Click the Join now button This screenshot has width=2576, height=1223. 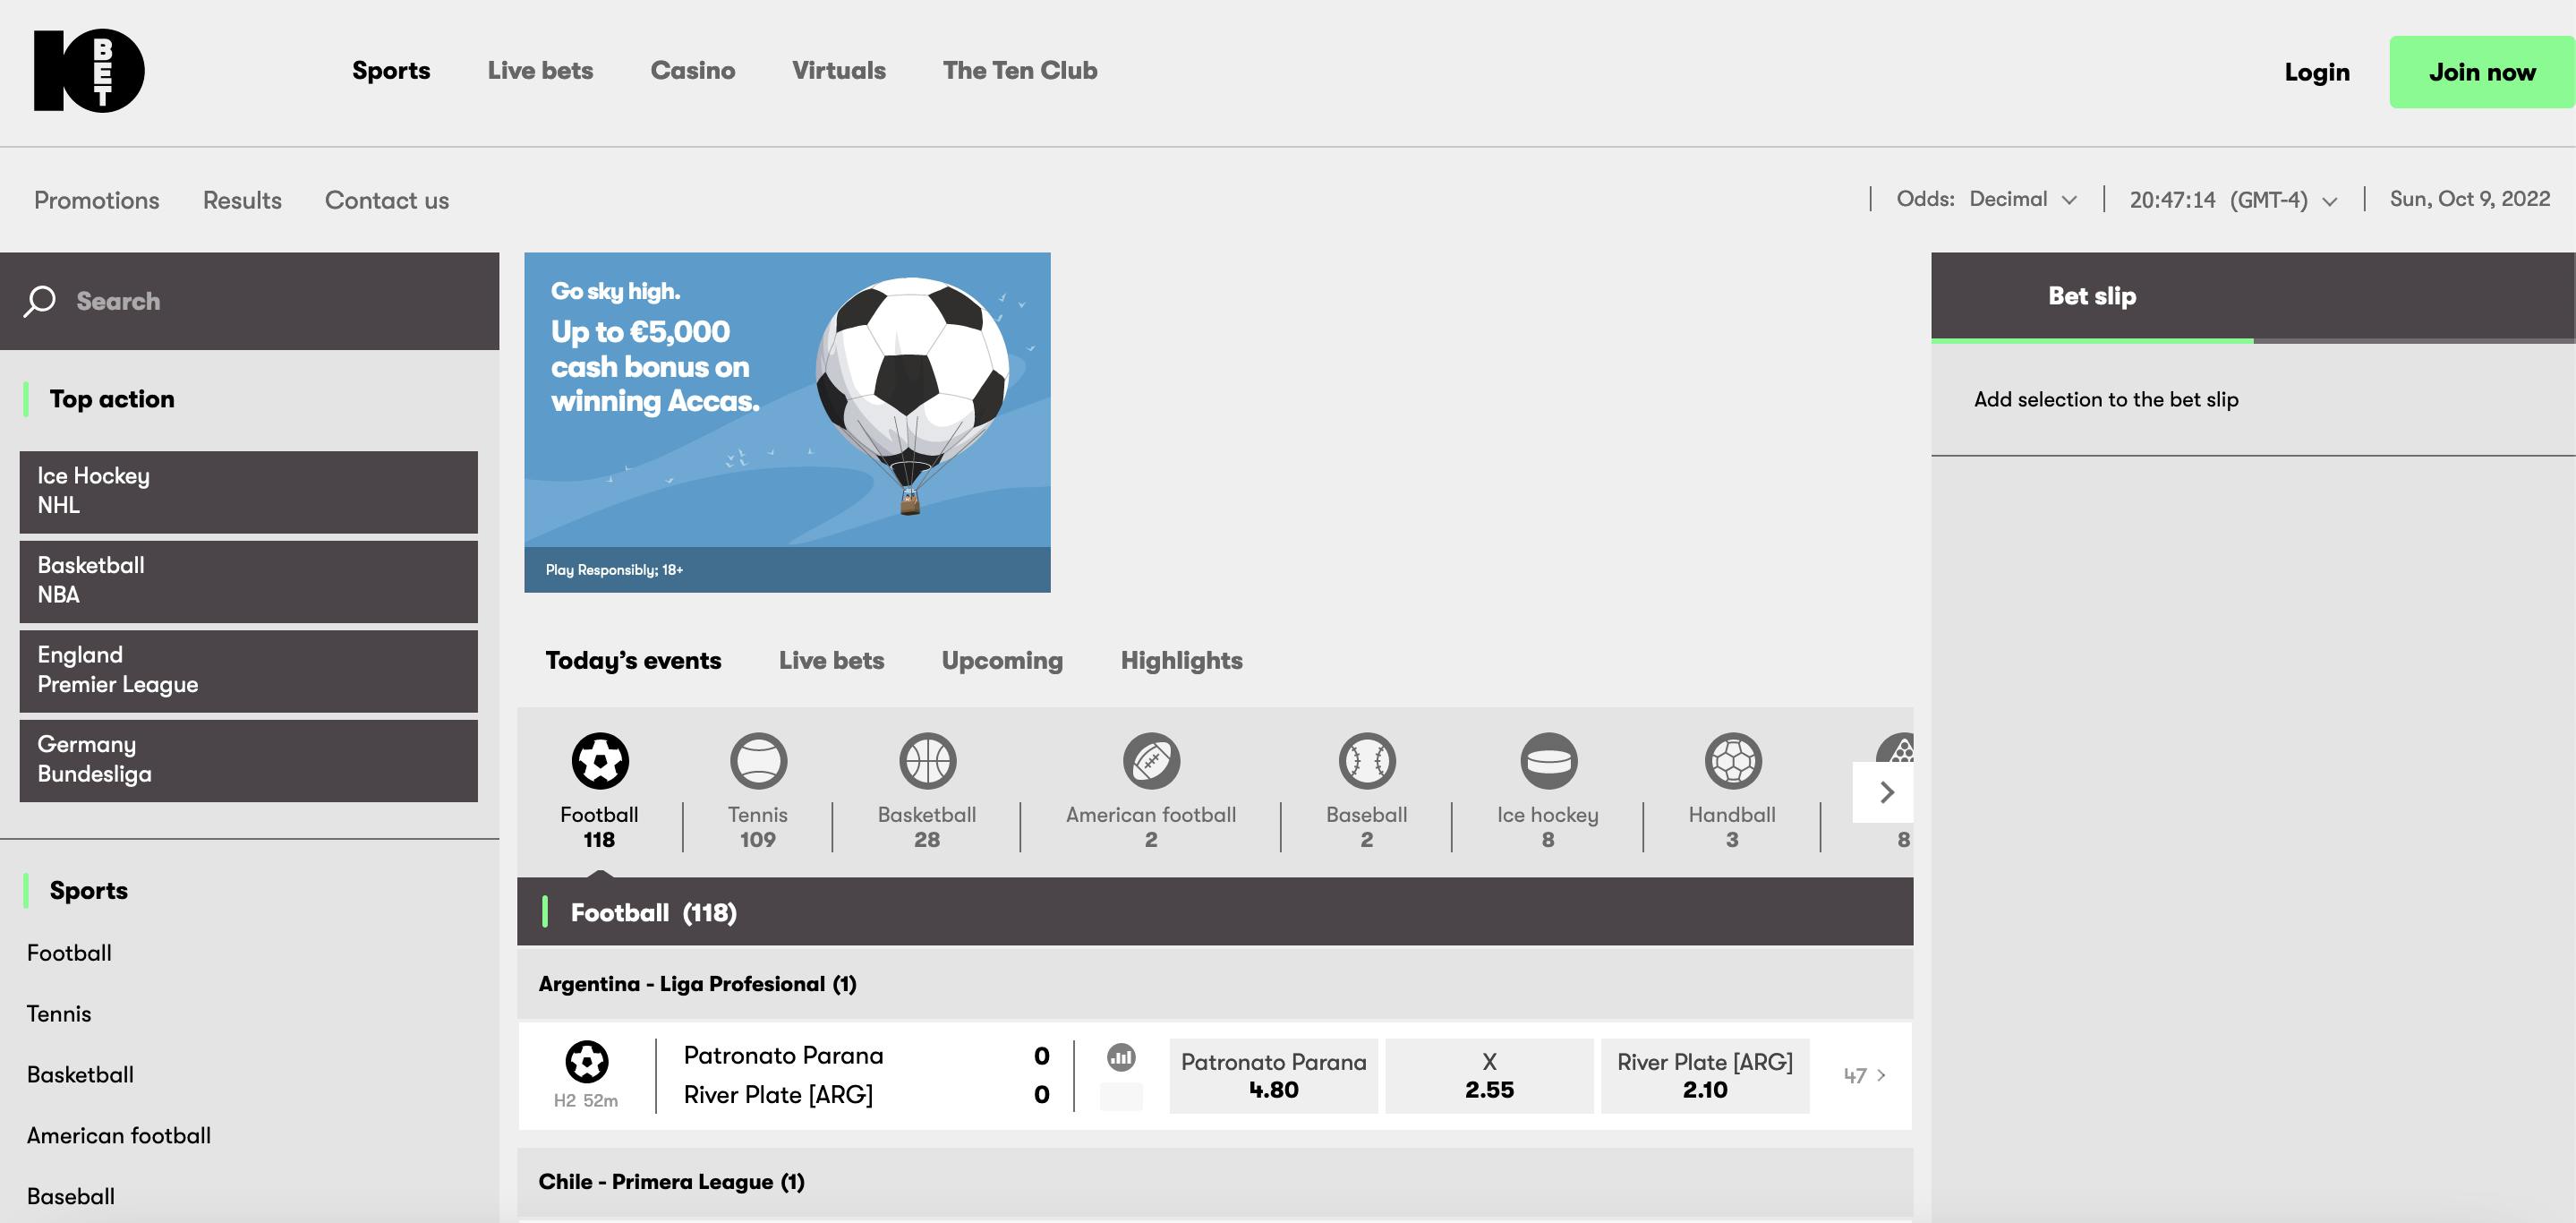pos(2481,72)
